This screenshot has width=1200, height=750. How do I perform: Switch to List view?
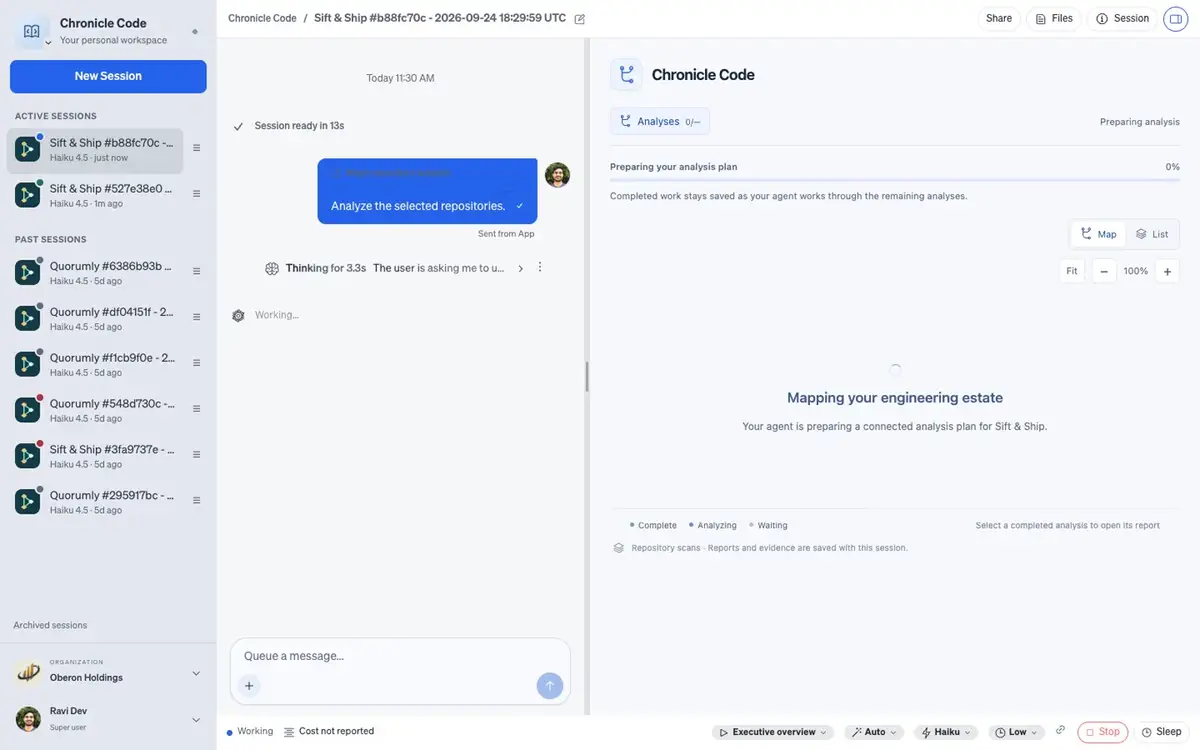(x=1152, y=234)
